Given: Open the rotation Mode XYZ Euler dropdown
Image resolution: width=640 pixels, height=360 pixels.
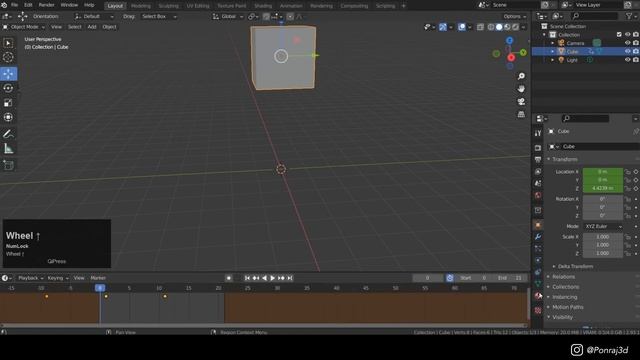Looking at the screenshot, I should pos(603,226).
